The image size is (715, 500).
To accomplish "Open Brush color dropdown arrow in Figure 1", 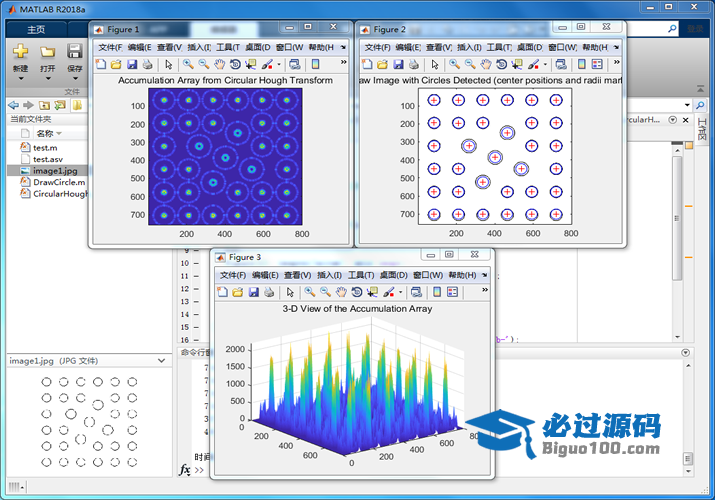I will coord(279,65).
